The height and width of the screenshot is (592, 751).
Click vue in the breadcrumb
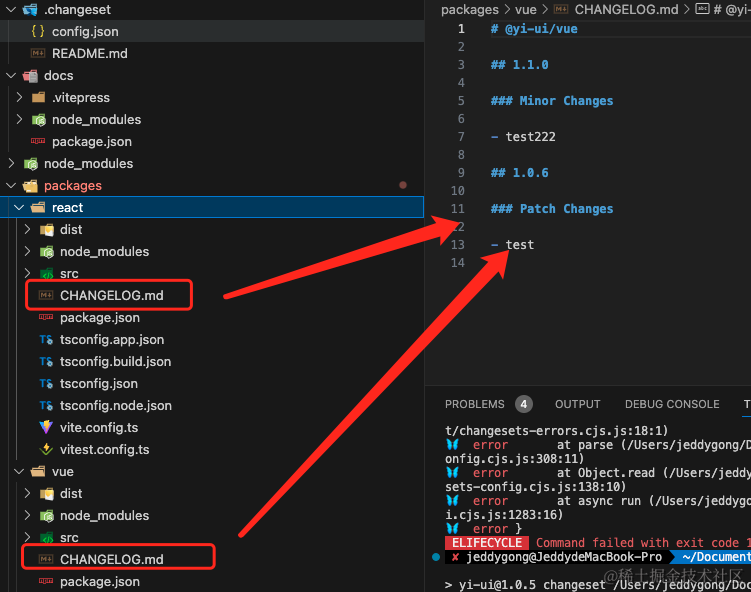pyautogui.click(x=525, y=10)
